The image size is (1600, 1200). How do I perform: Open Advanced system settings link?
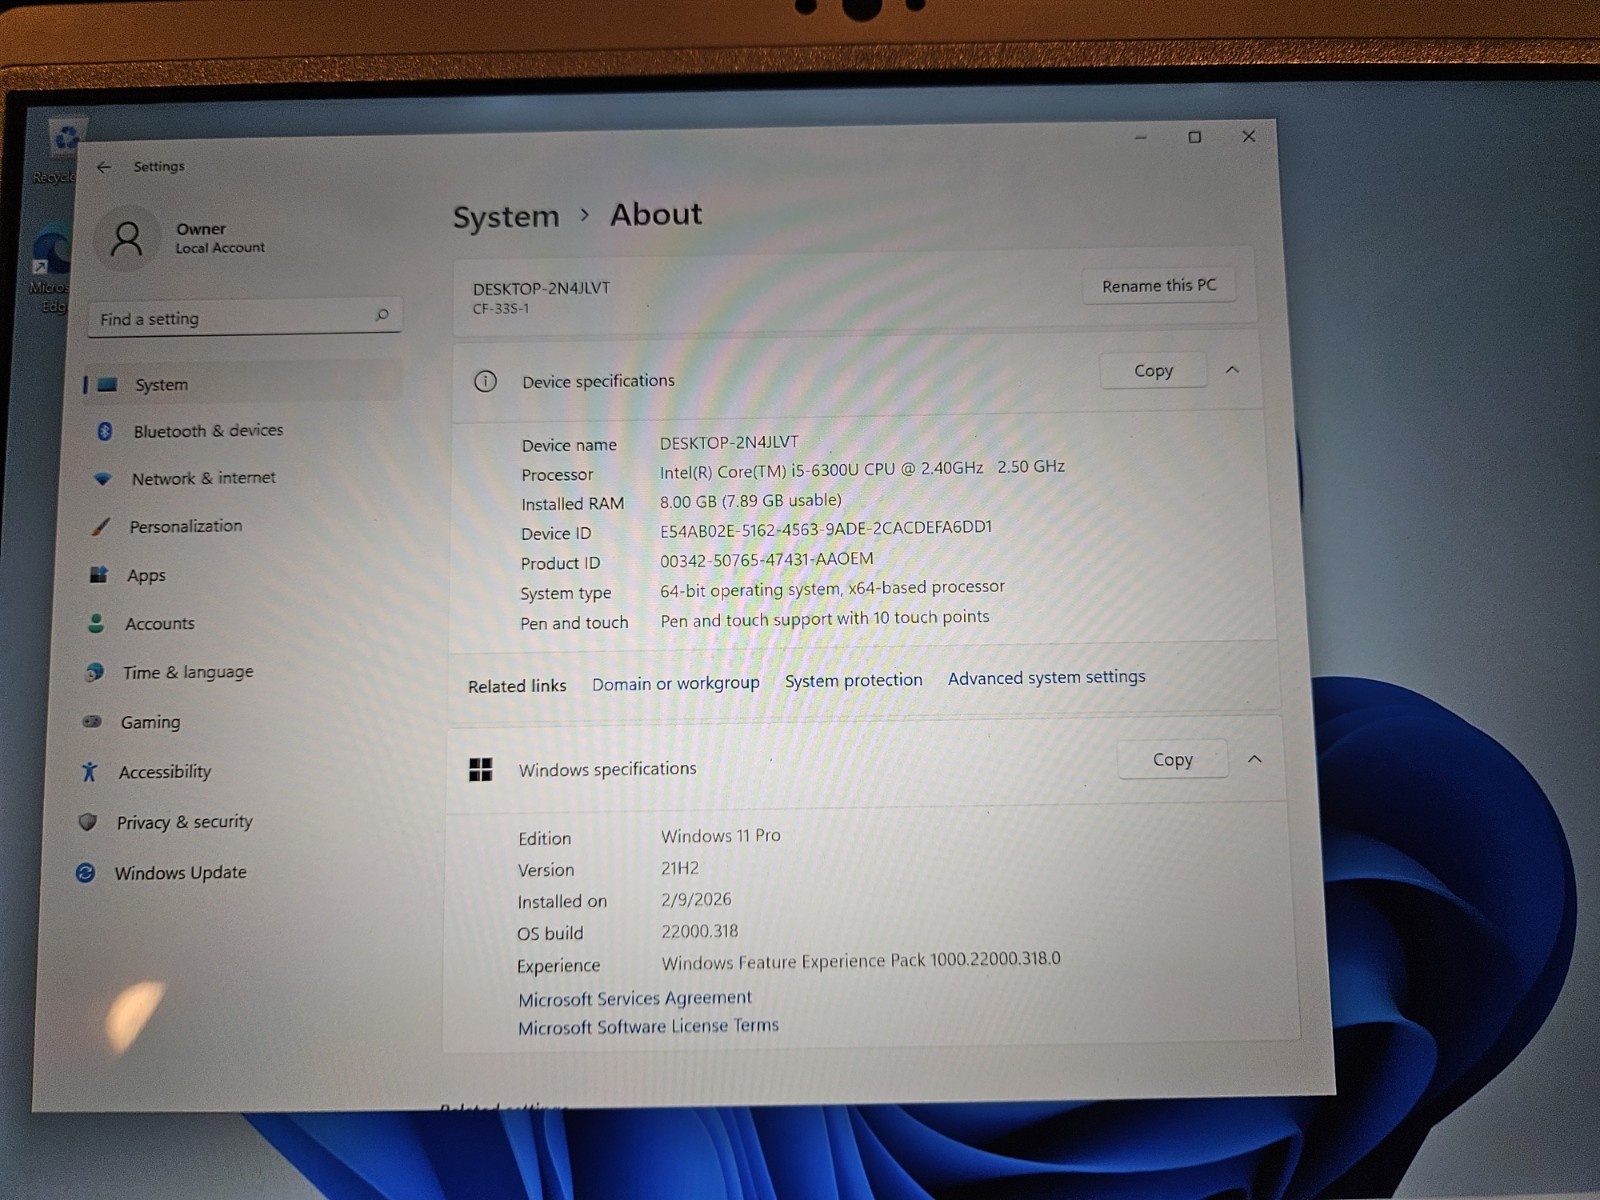pos(1047,678)
